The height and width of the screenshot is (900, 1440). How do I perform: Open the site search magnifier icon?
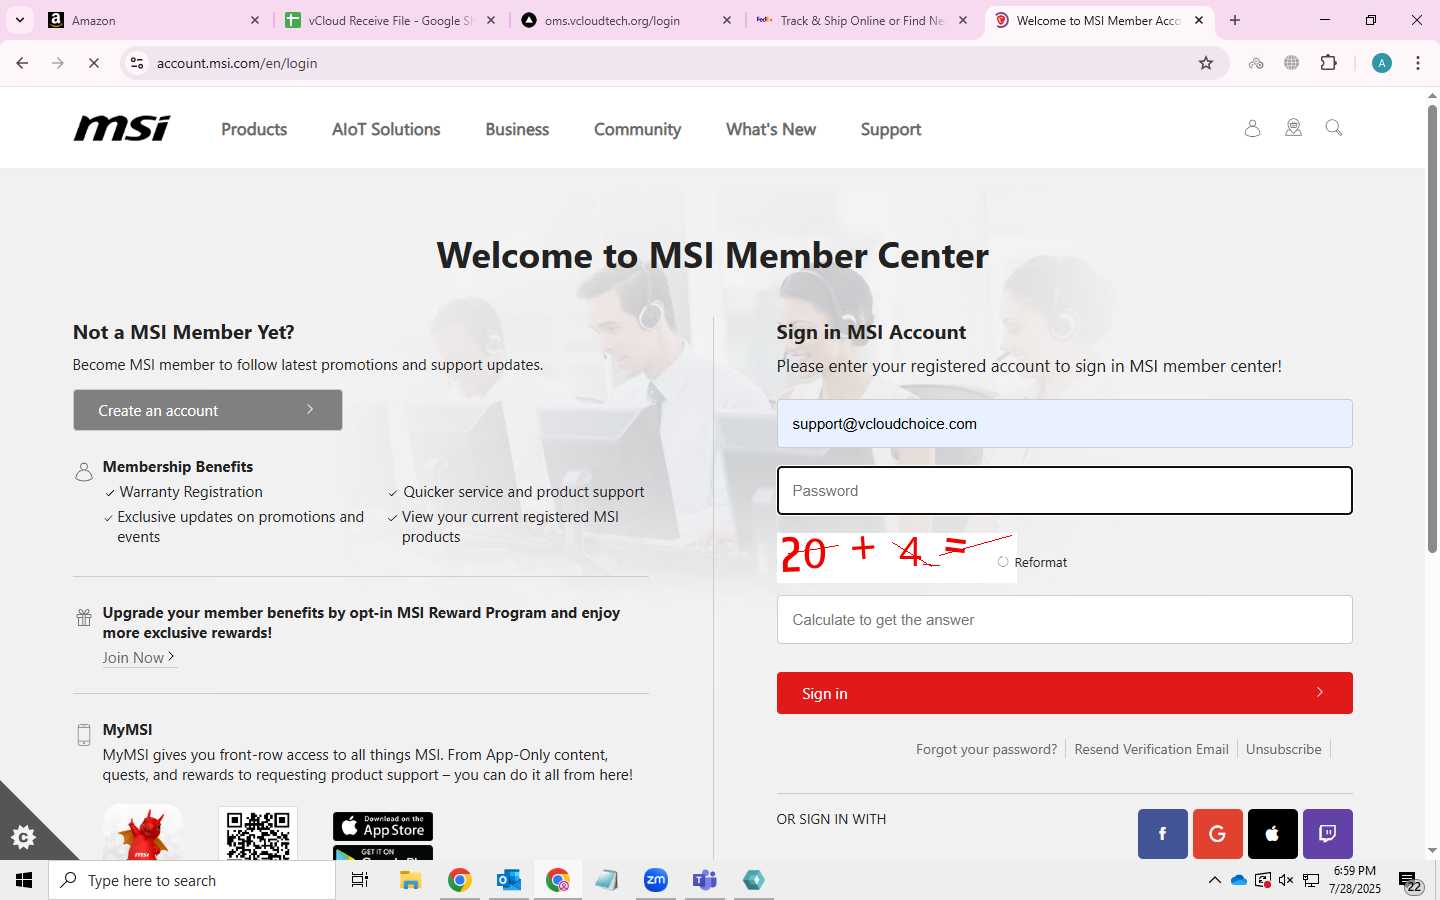[1334, 128]
